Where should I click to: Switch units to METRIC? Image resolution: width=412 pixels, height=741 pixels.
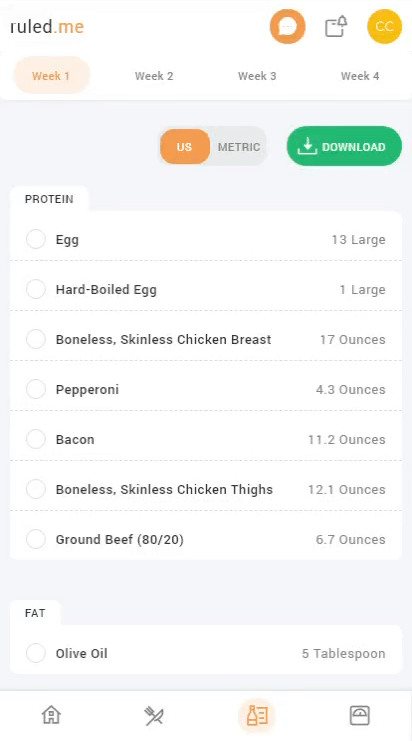coord(239,147)
